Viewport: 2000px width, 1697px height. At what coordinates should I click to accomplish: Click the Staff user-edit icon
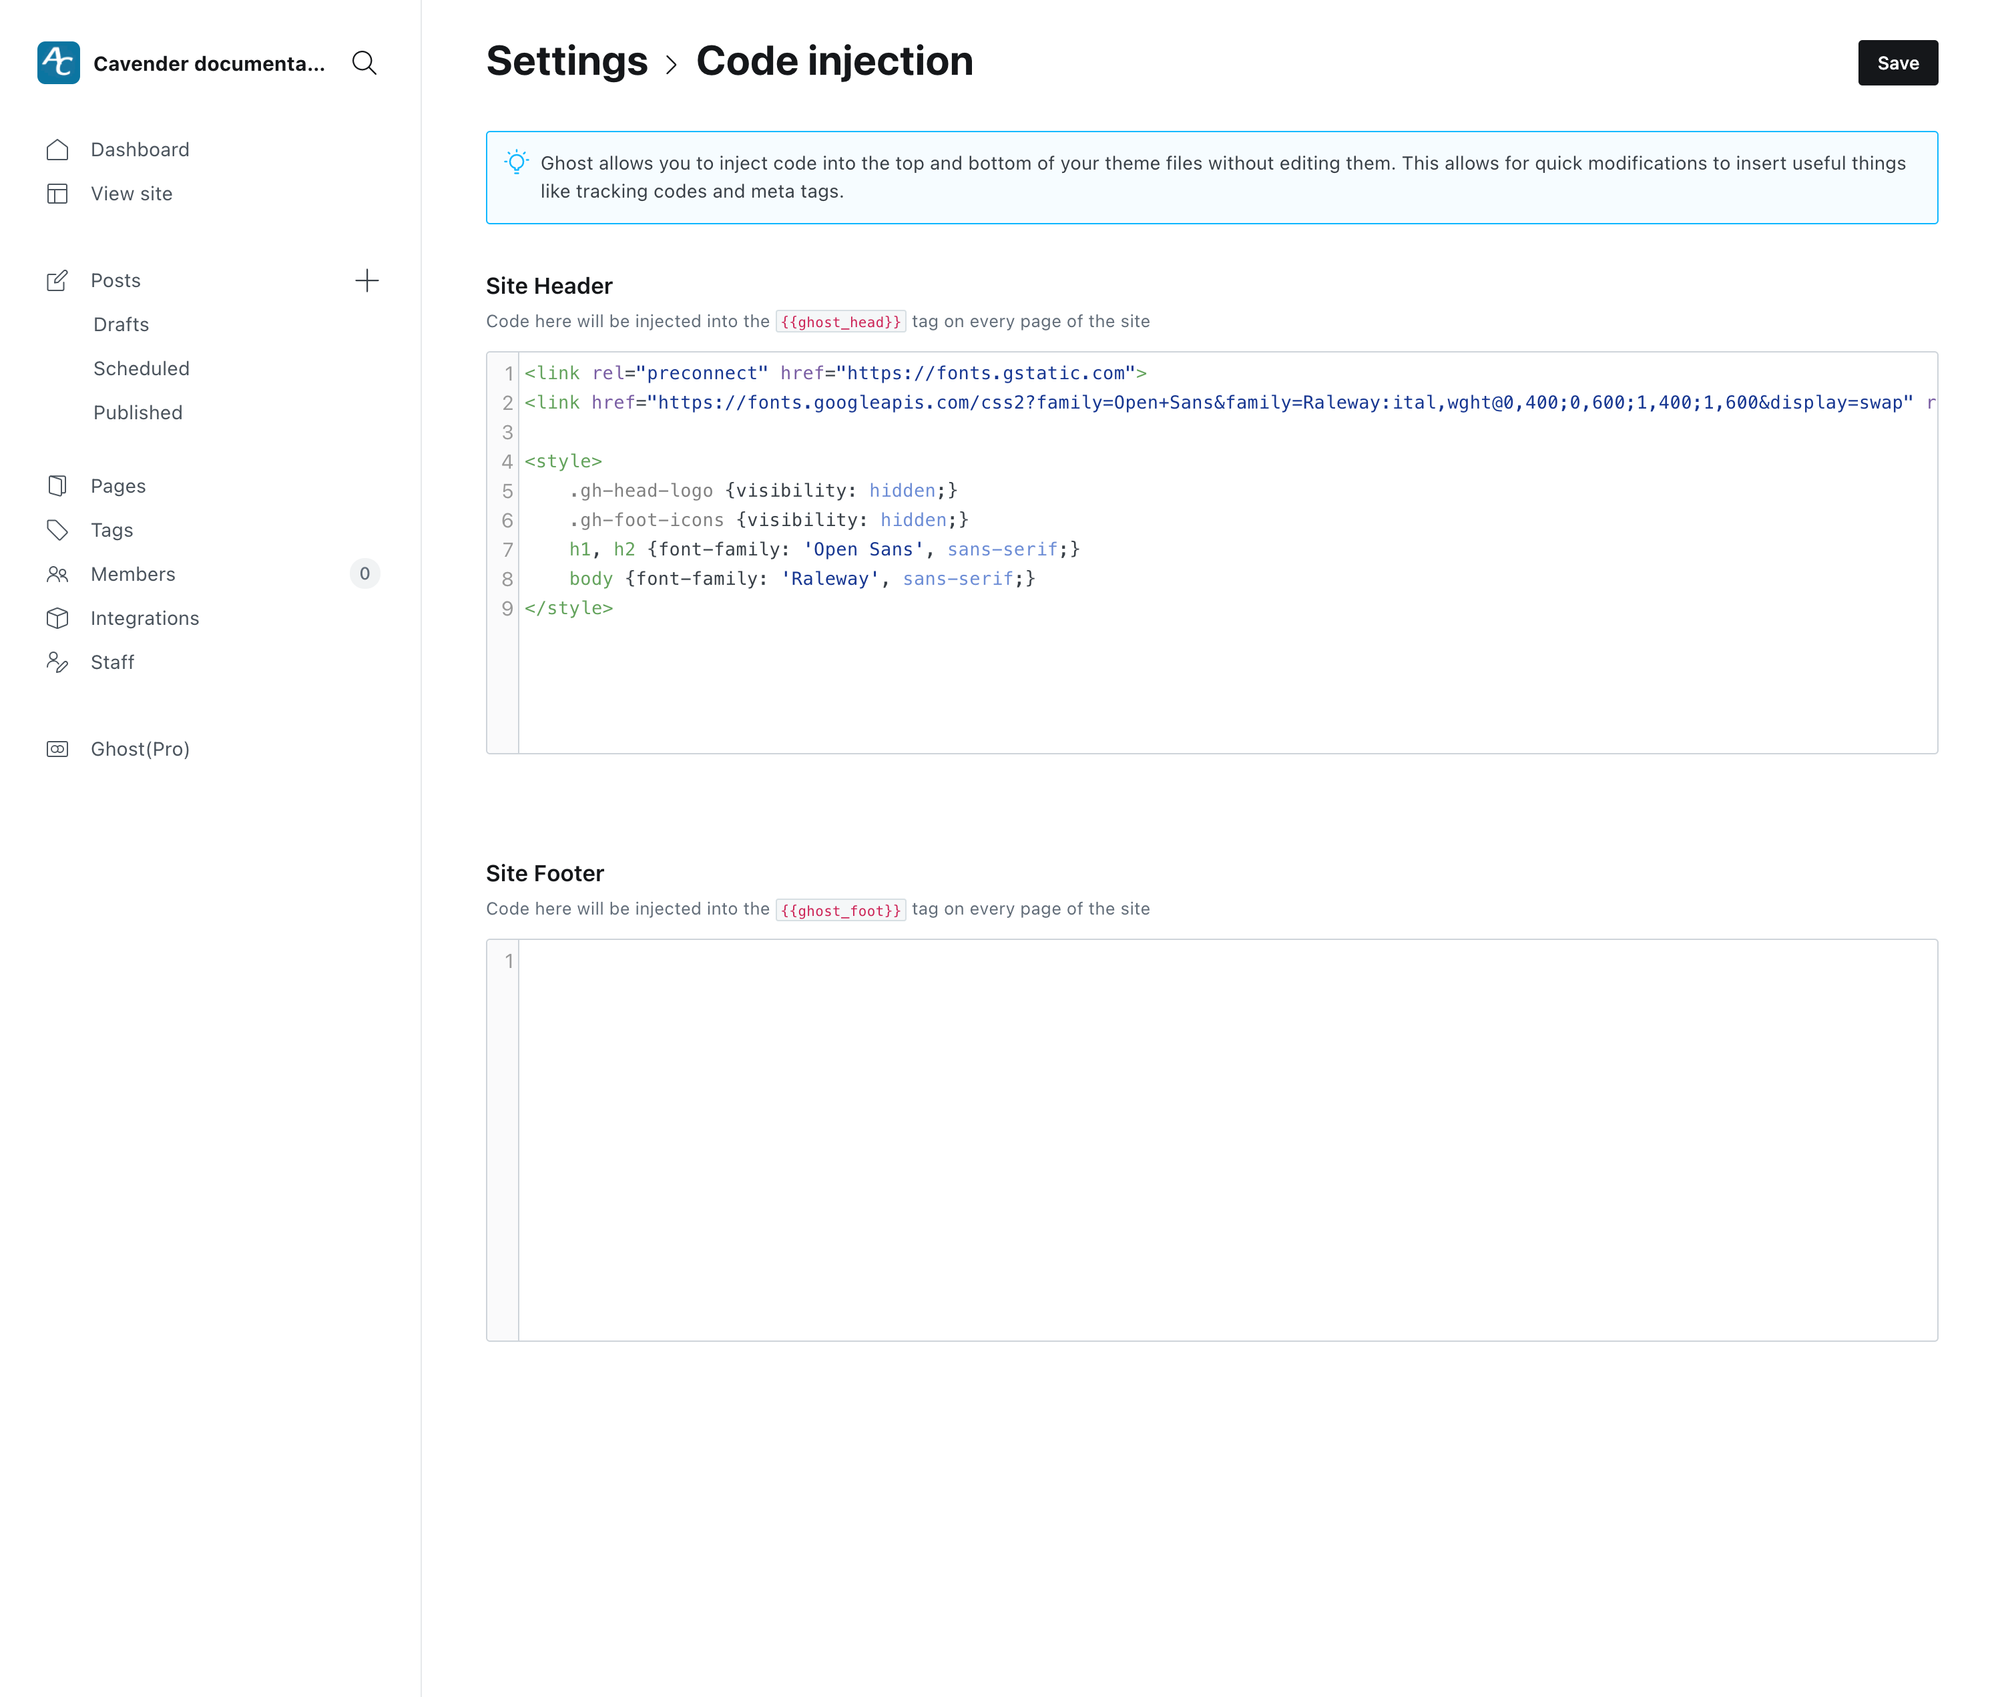58,662
